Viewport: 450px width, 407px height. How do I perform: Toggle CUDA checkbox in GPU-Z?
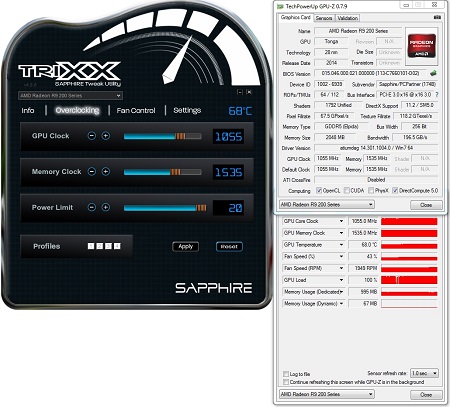pos(347,190)
